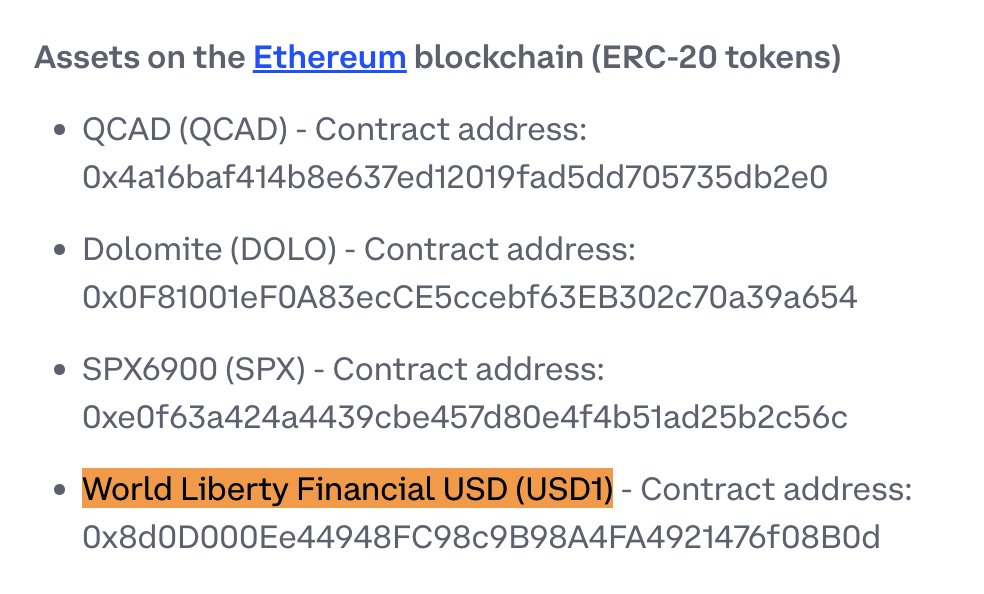Click "Contract address:" on the QCAD line
This screenshot has height=594, width=984.
[x=450, y=129]
